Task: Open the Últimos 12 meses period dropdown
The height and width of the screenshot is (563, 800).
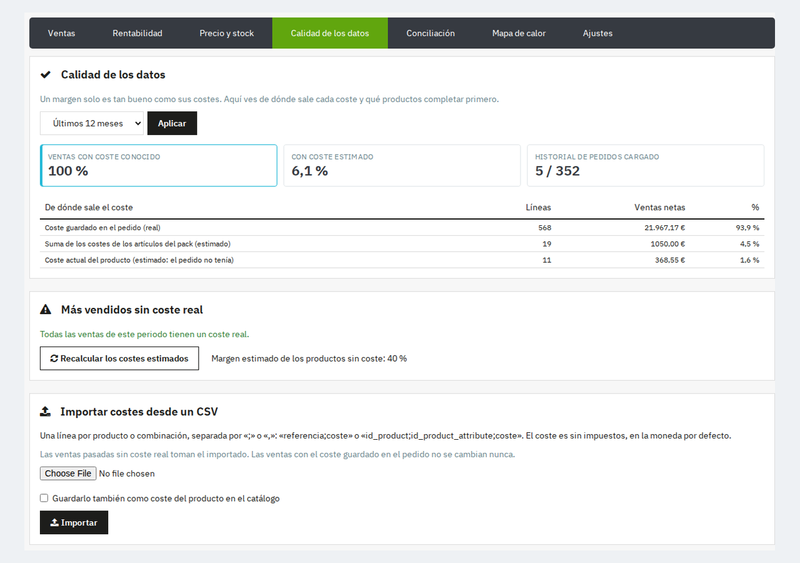Action: (x=92, y=124)
